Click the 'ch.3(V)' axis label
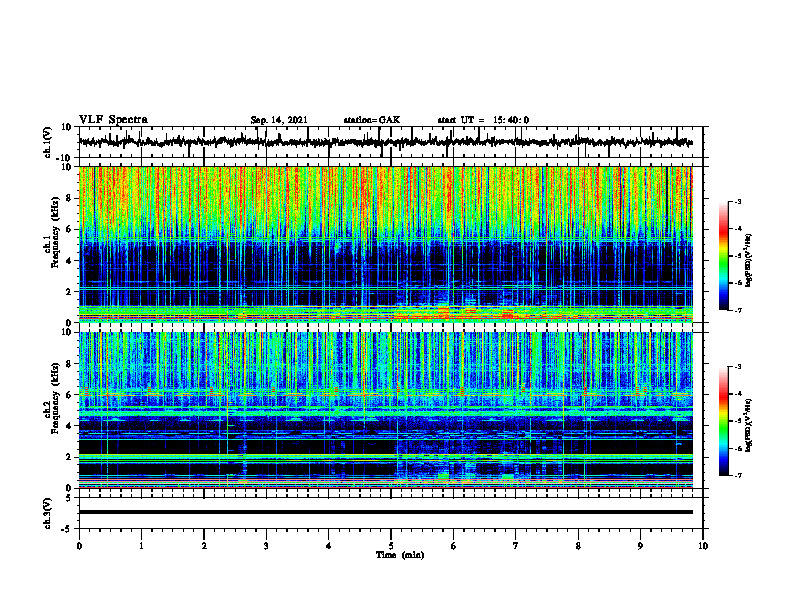 click(48, 513)
